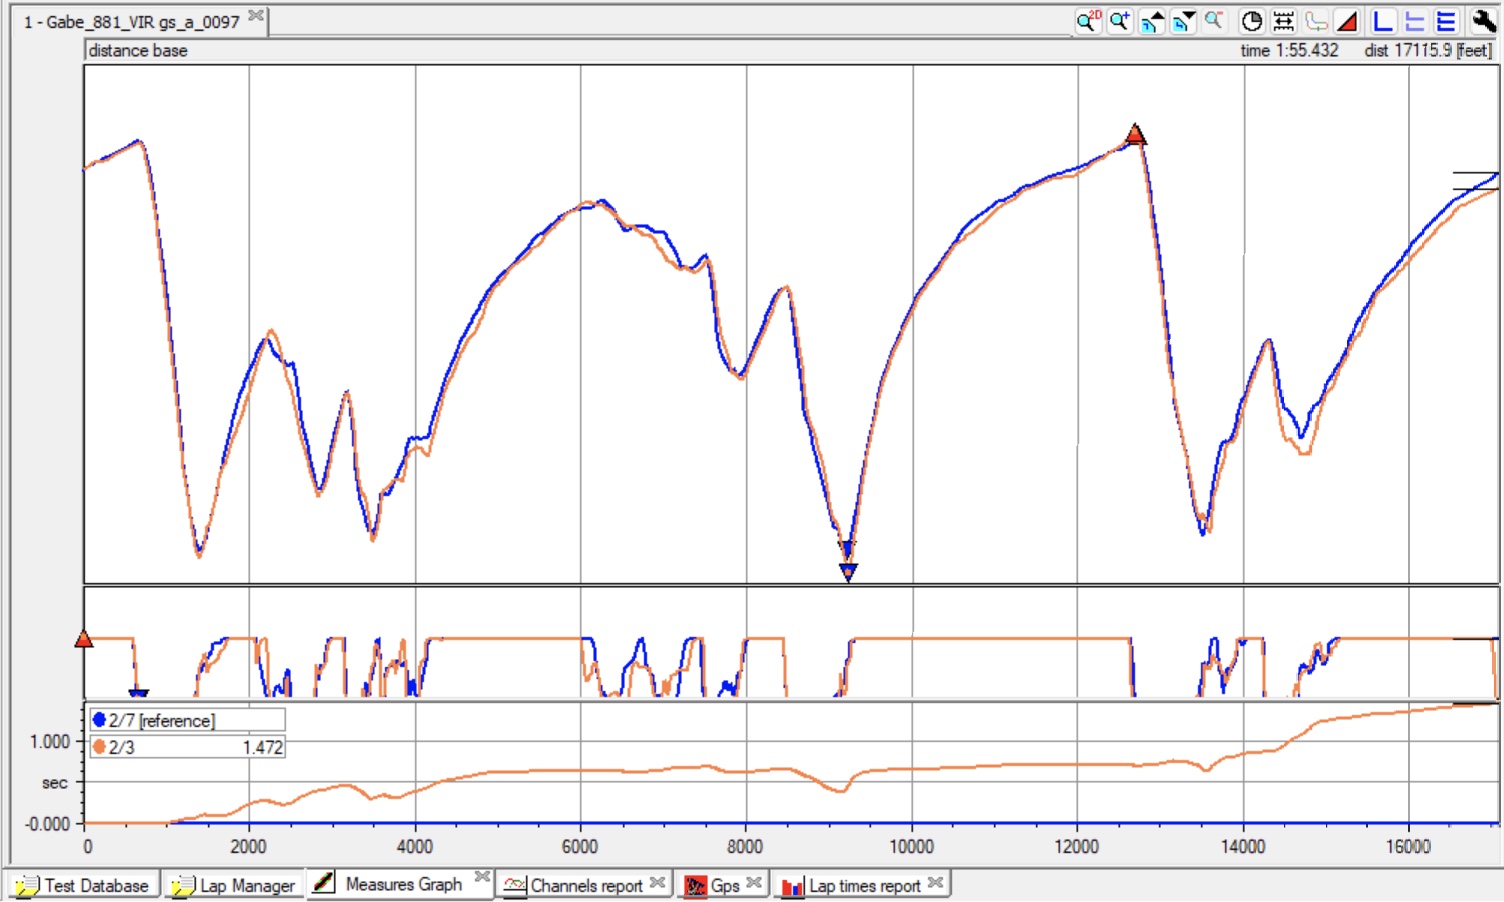Close the Gps tab

754,883
